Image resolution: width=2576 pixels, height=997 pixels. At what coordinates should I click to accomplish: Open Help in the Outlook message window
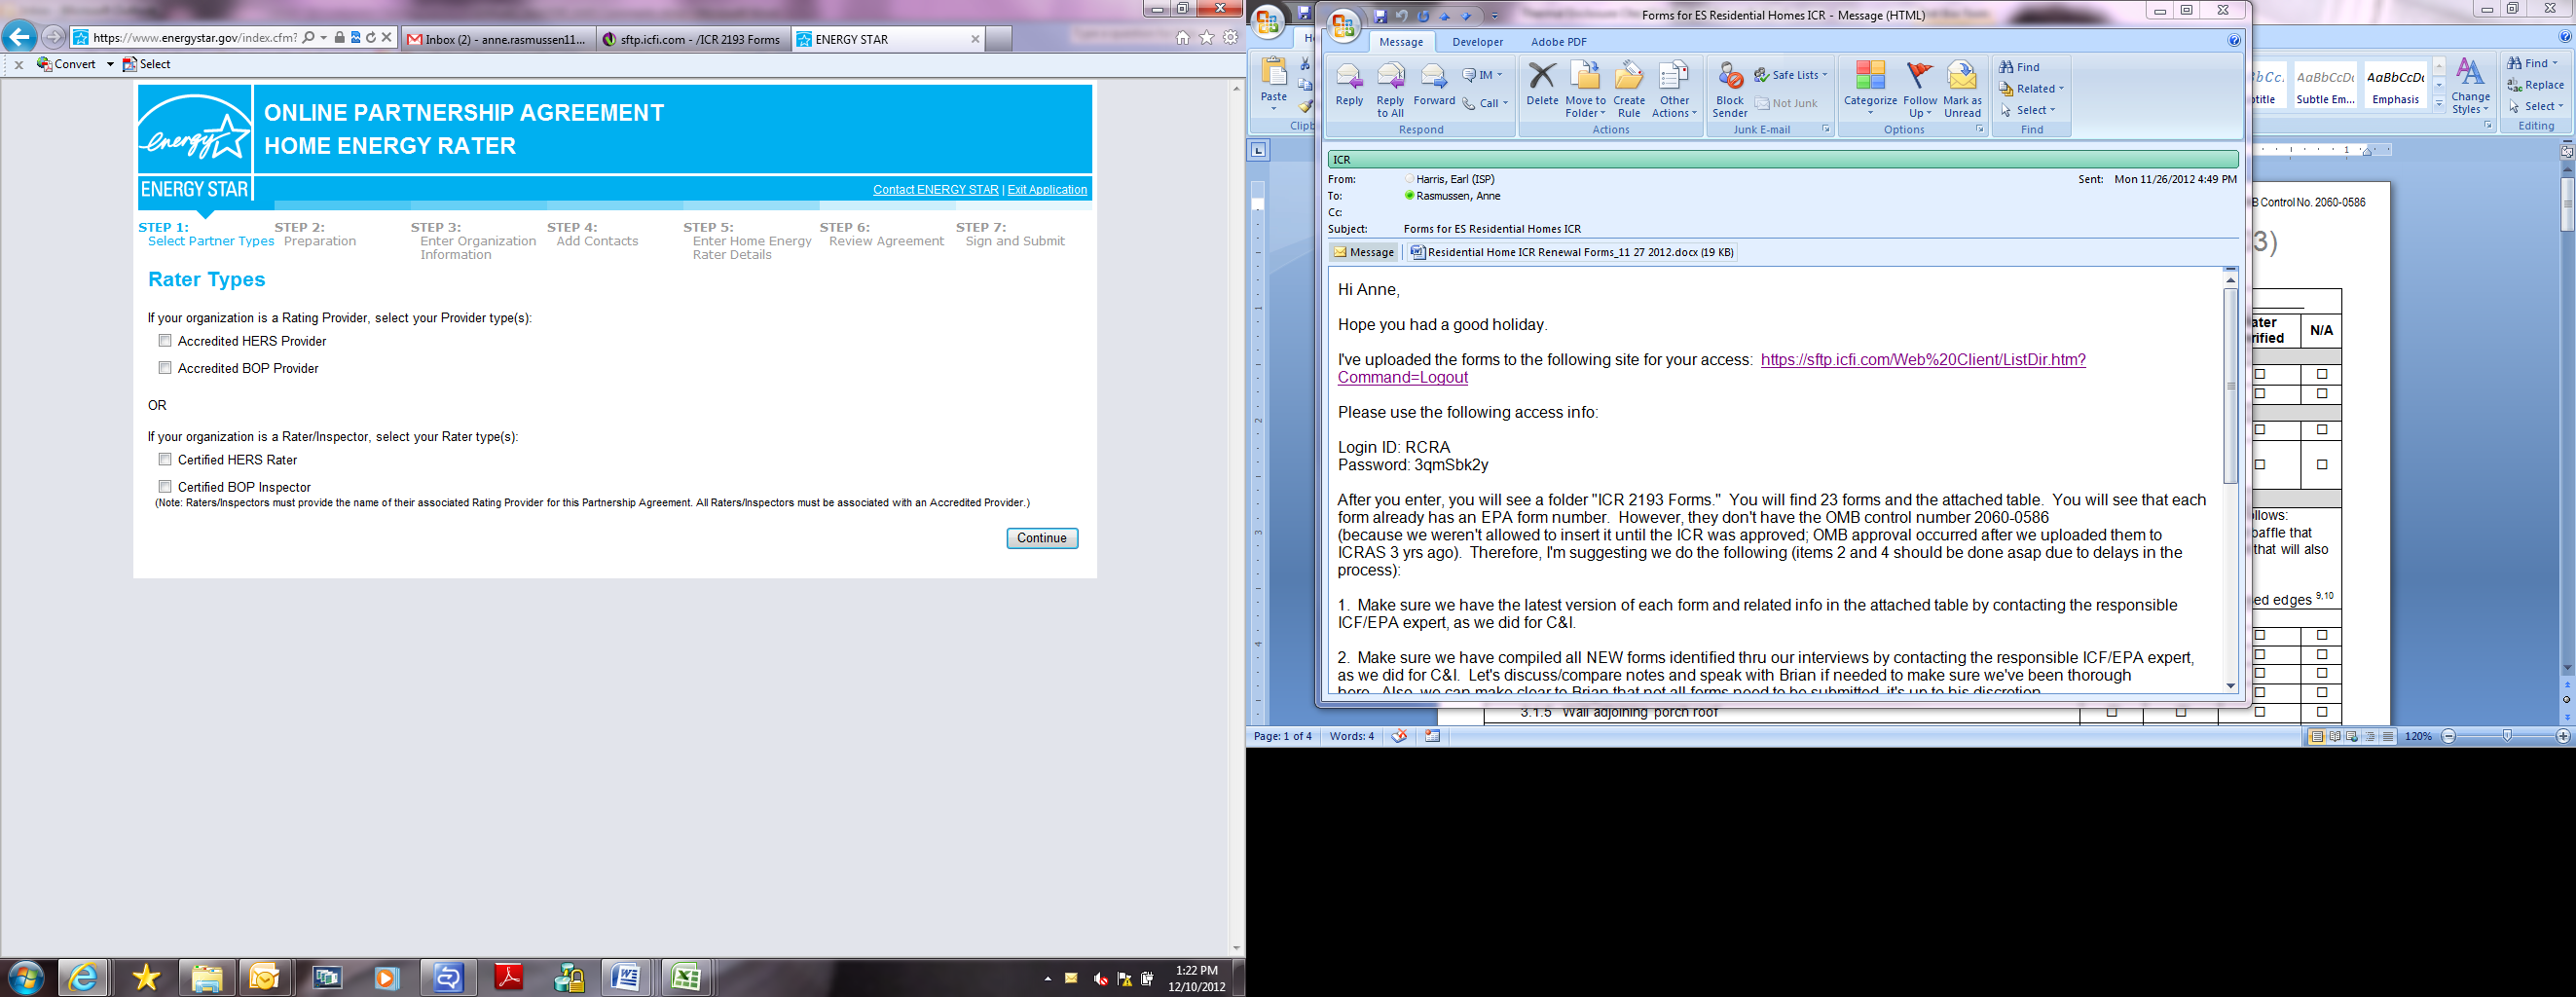pyautogui.click(x=2234, y=41)
